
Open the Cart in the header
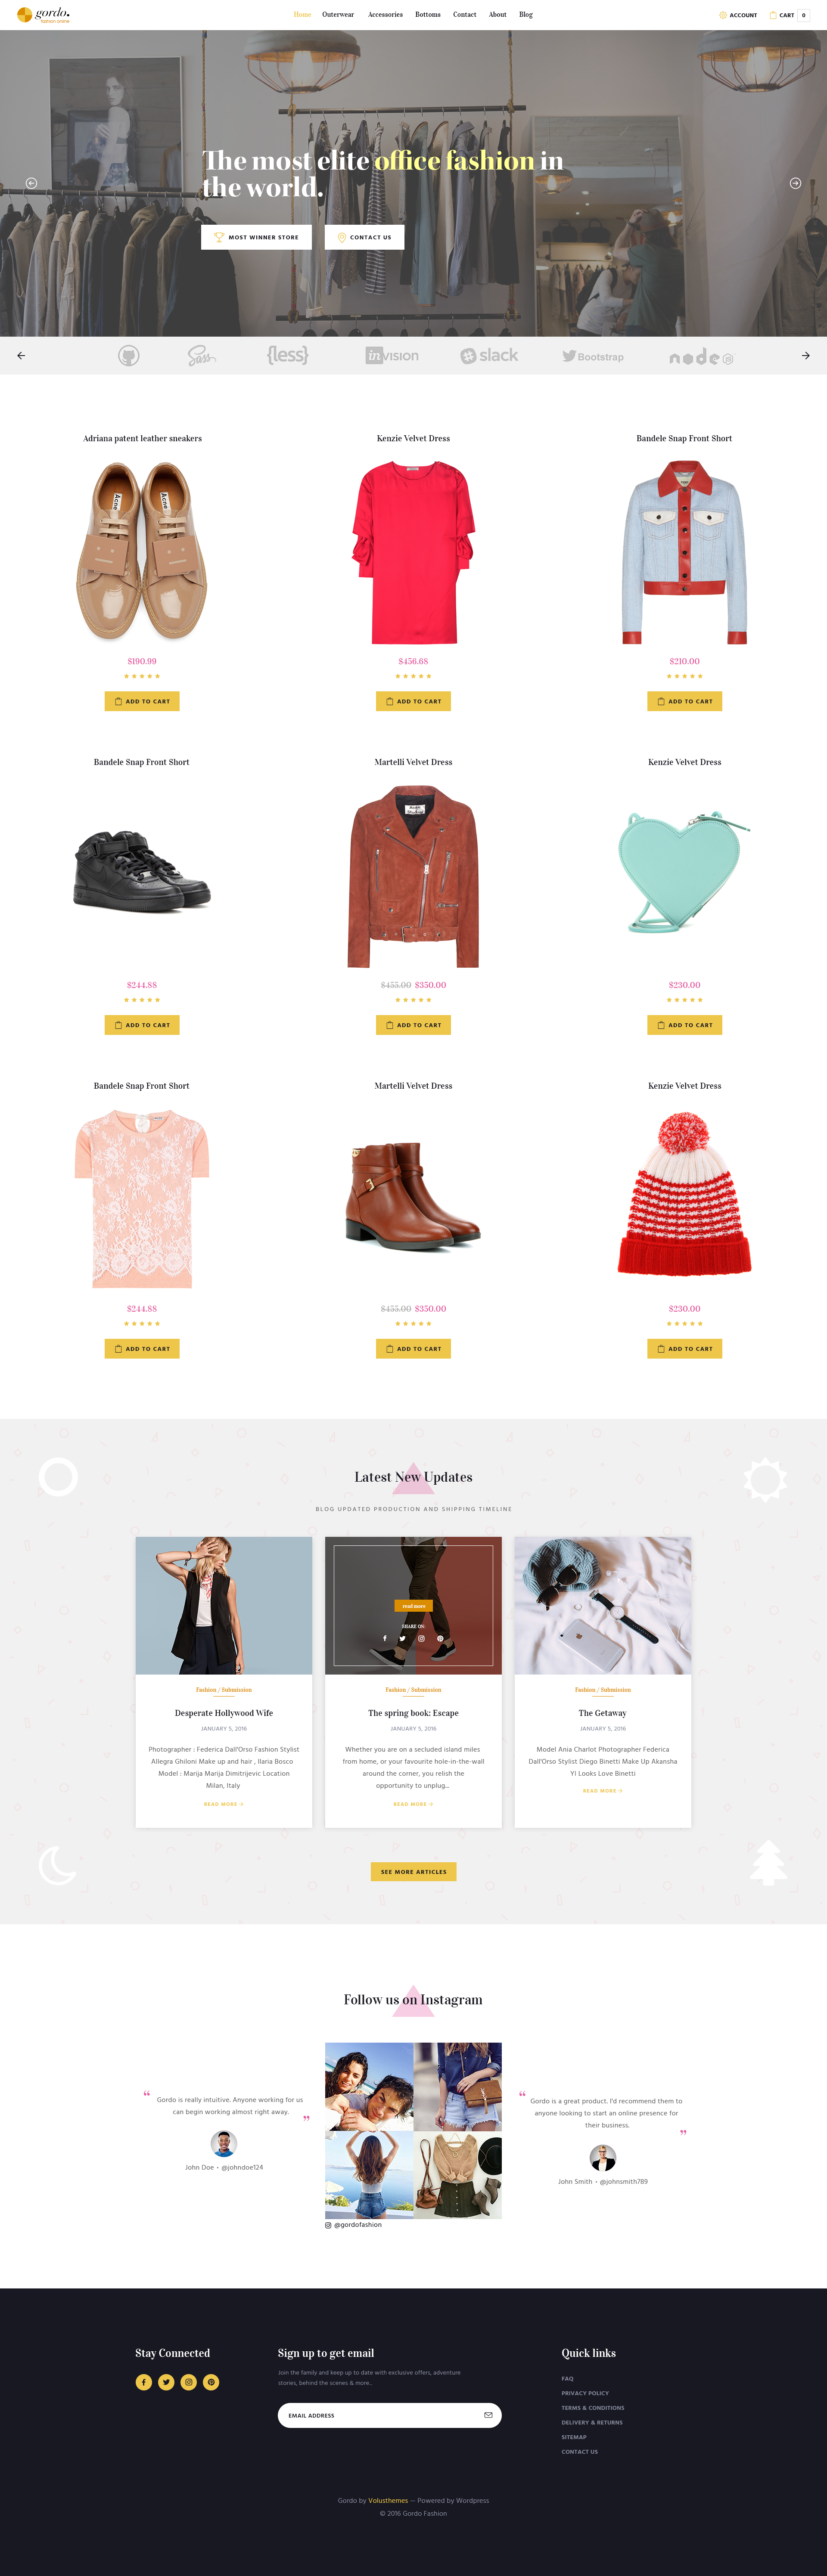tap(788, 15)
